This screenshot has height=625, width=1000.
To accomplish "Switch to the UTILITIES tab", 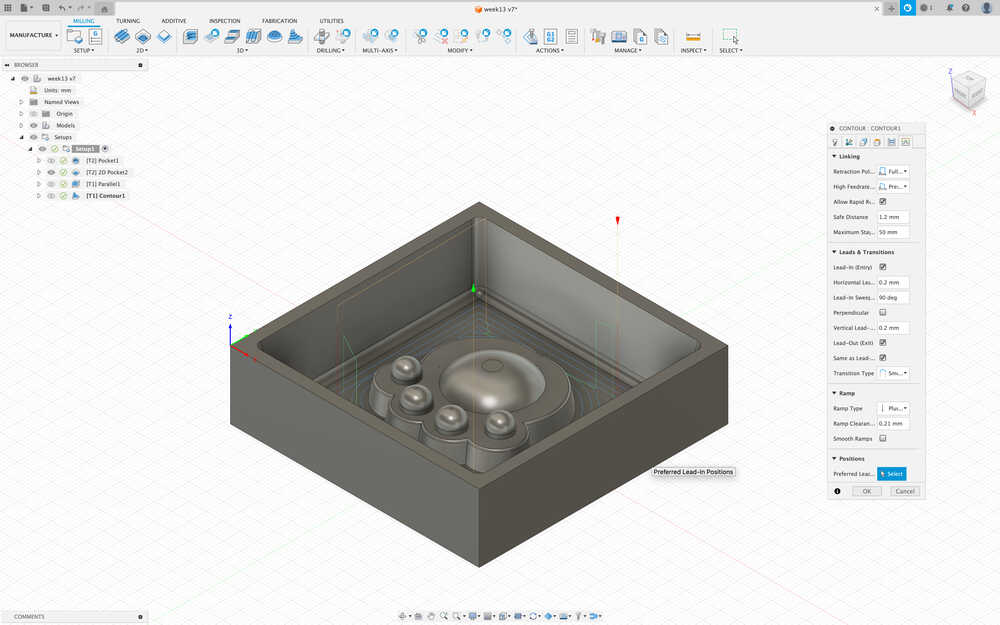I will coord(332,21).
